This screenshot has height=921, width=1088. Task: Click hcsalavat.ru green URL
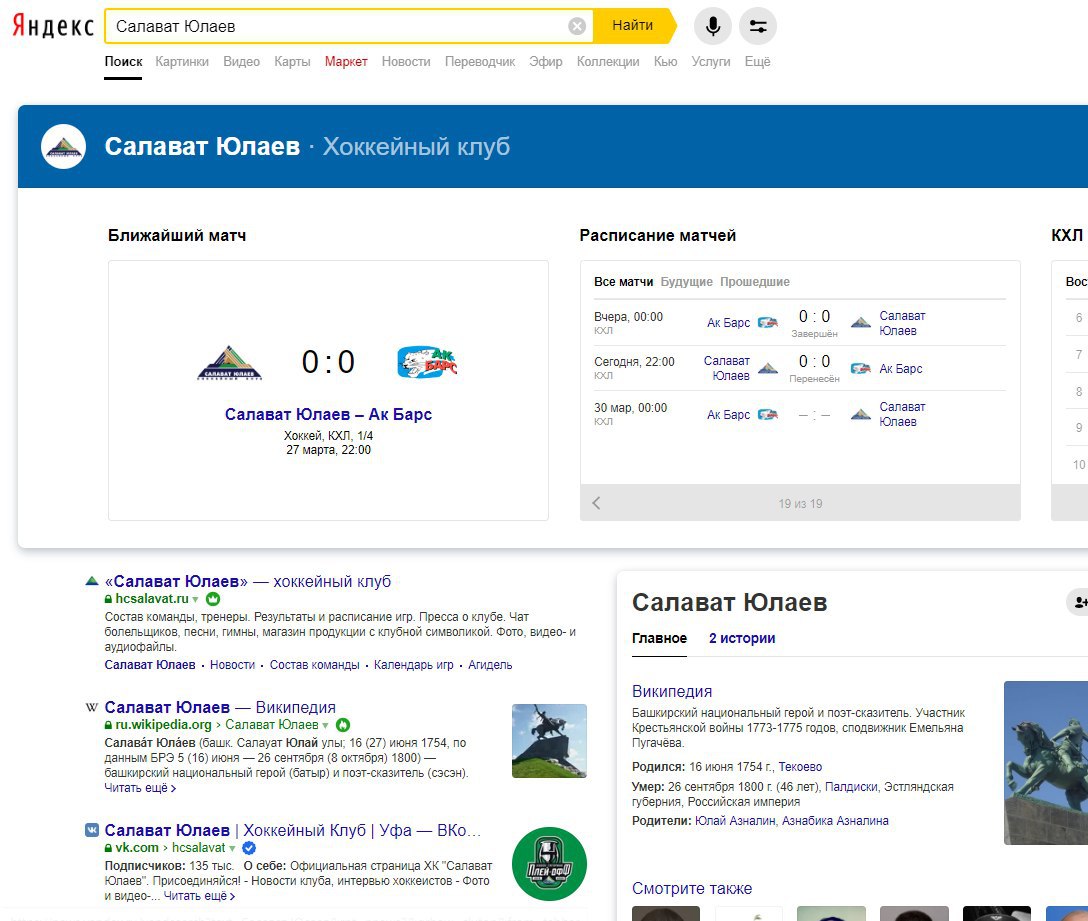pos(152,598)
